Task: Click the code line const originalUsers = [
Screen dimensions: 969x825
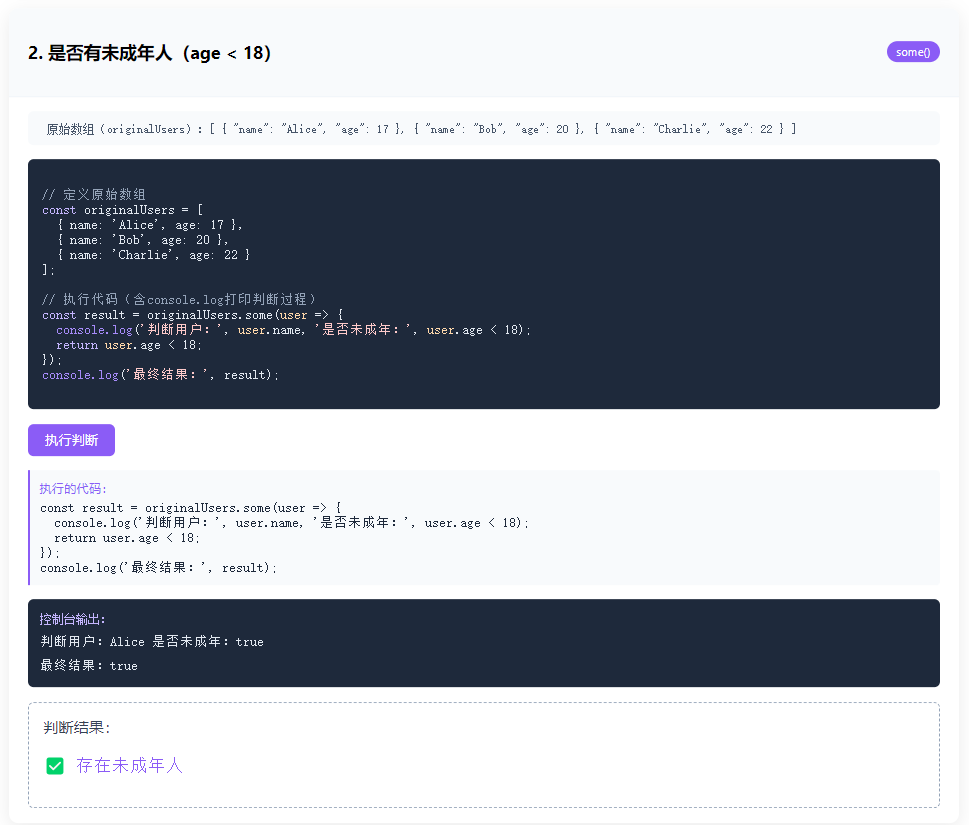Action: point(122,210)
